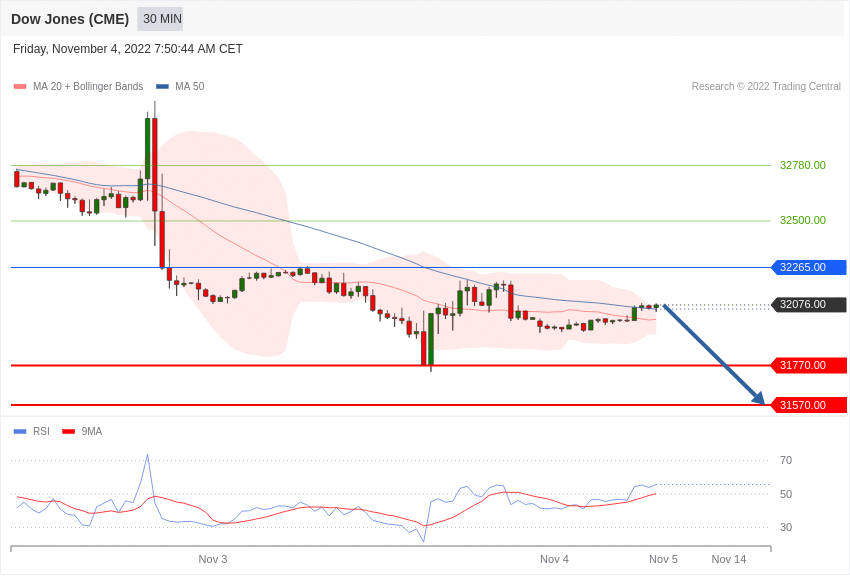Click the green candle touching 31770 support
Image resolution: width=850 pixels, height=576 pixels.
click(431, 339)
